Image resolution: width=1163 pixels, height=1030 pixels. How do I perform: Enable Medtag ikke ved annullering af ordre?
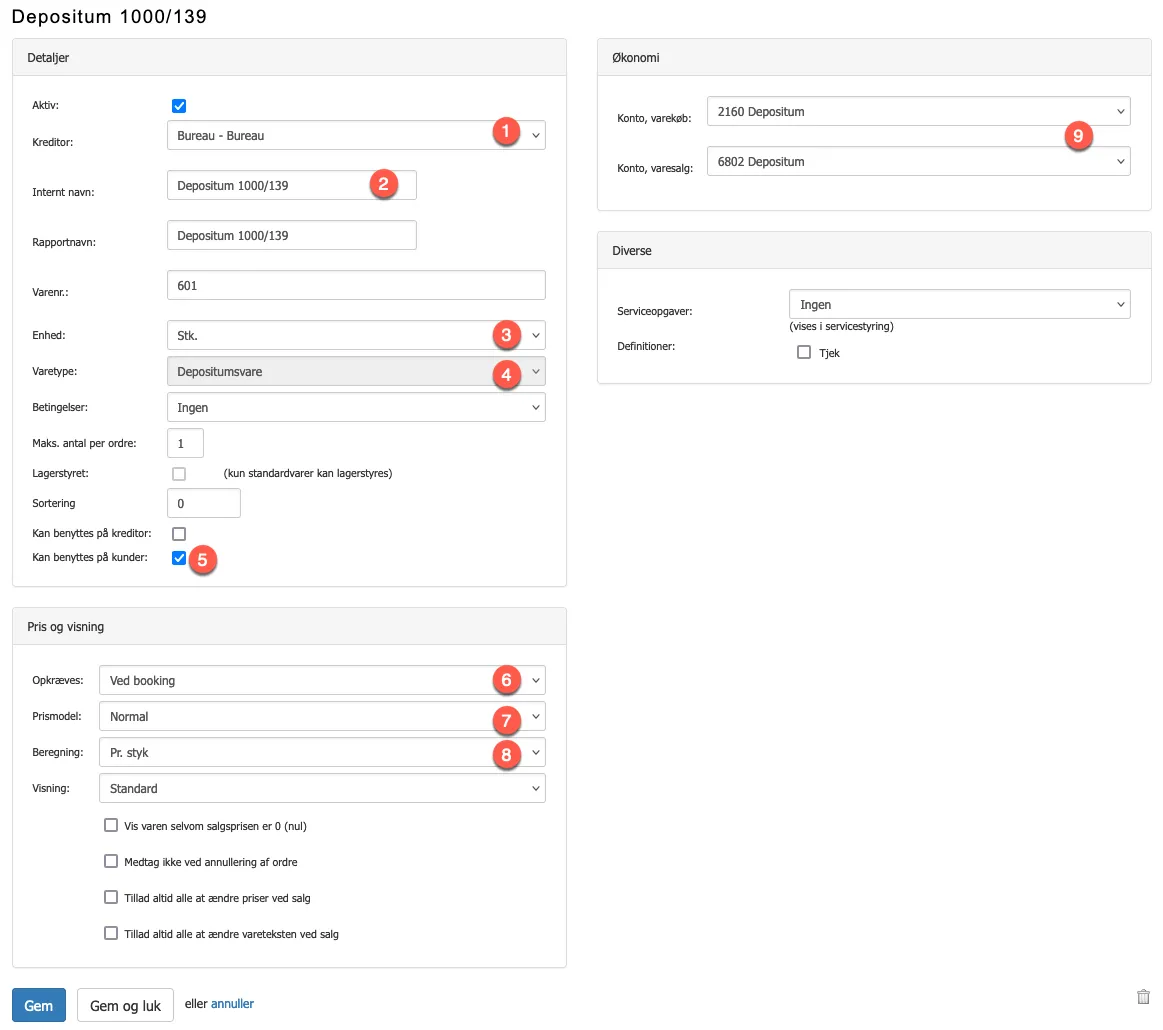coord(111,861)
